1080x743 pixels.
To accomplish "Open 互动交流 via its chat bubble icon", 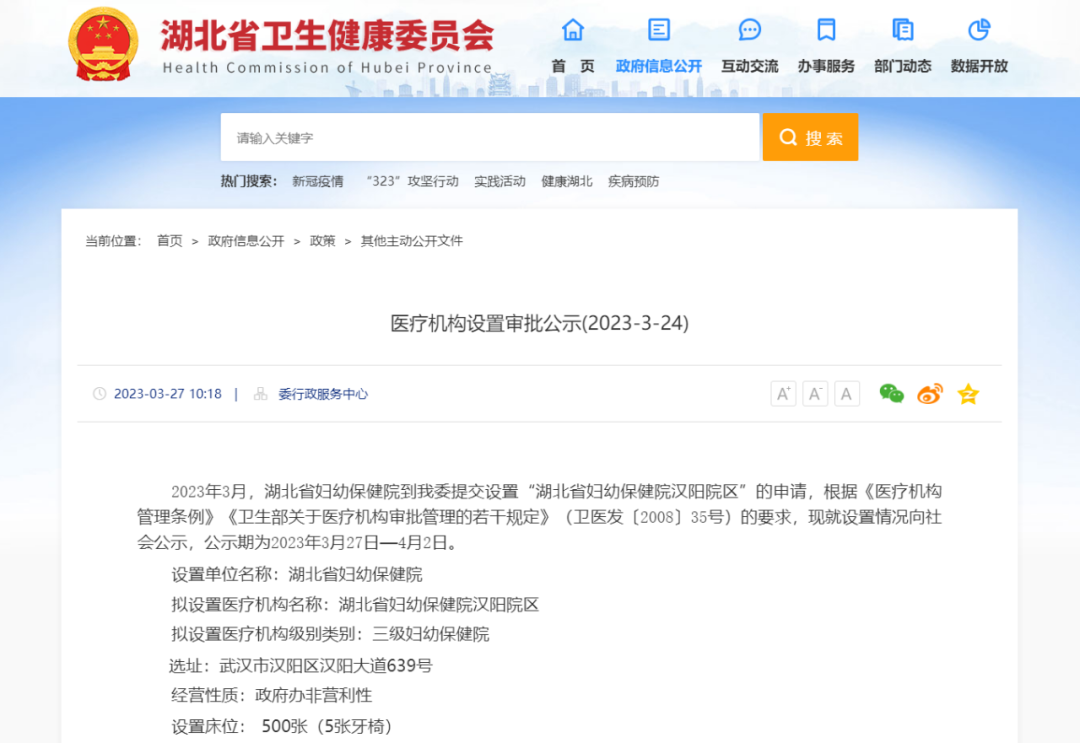I will 749,31.
